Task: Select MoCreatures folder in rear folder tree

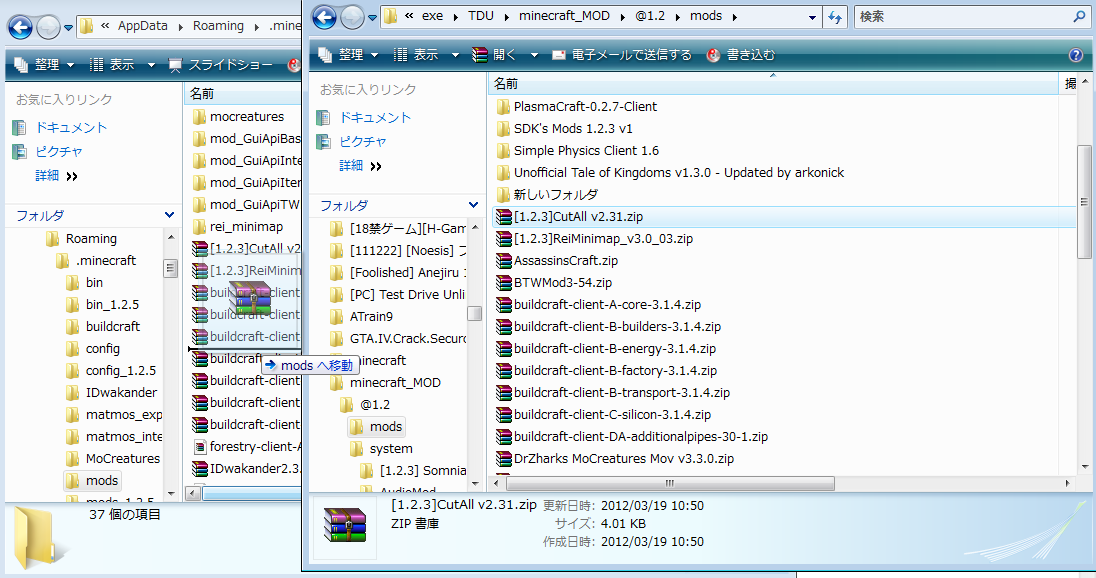Action: [113, 458]
